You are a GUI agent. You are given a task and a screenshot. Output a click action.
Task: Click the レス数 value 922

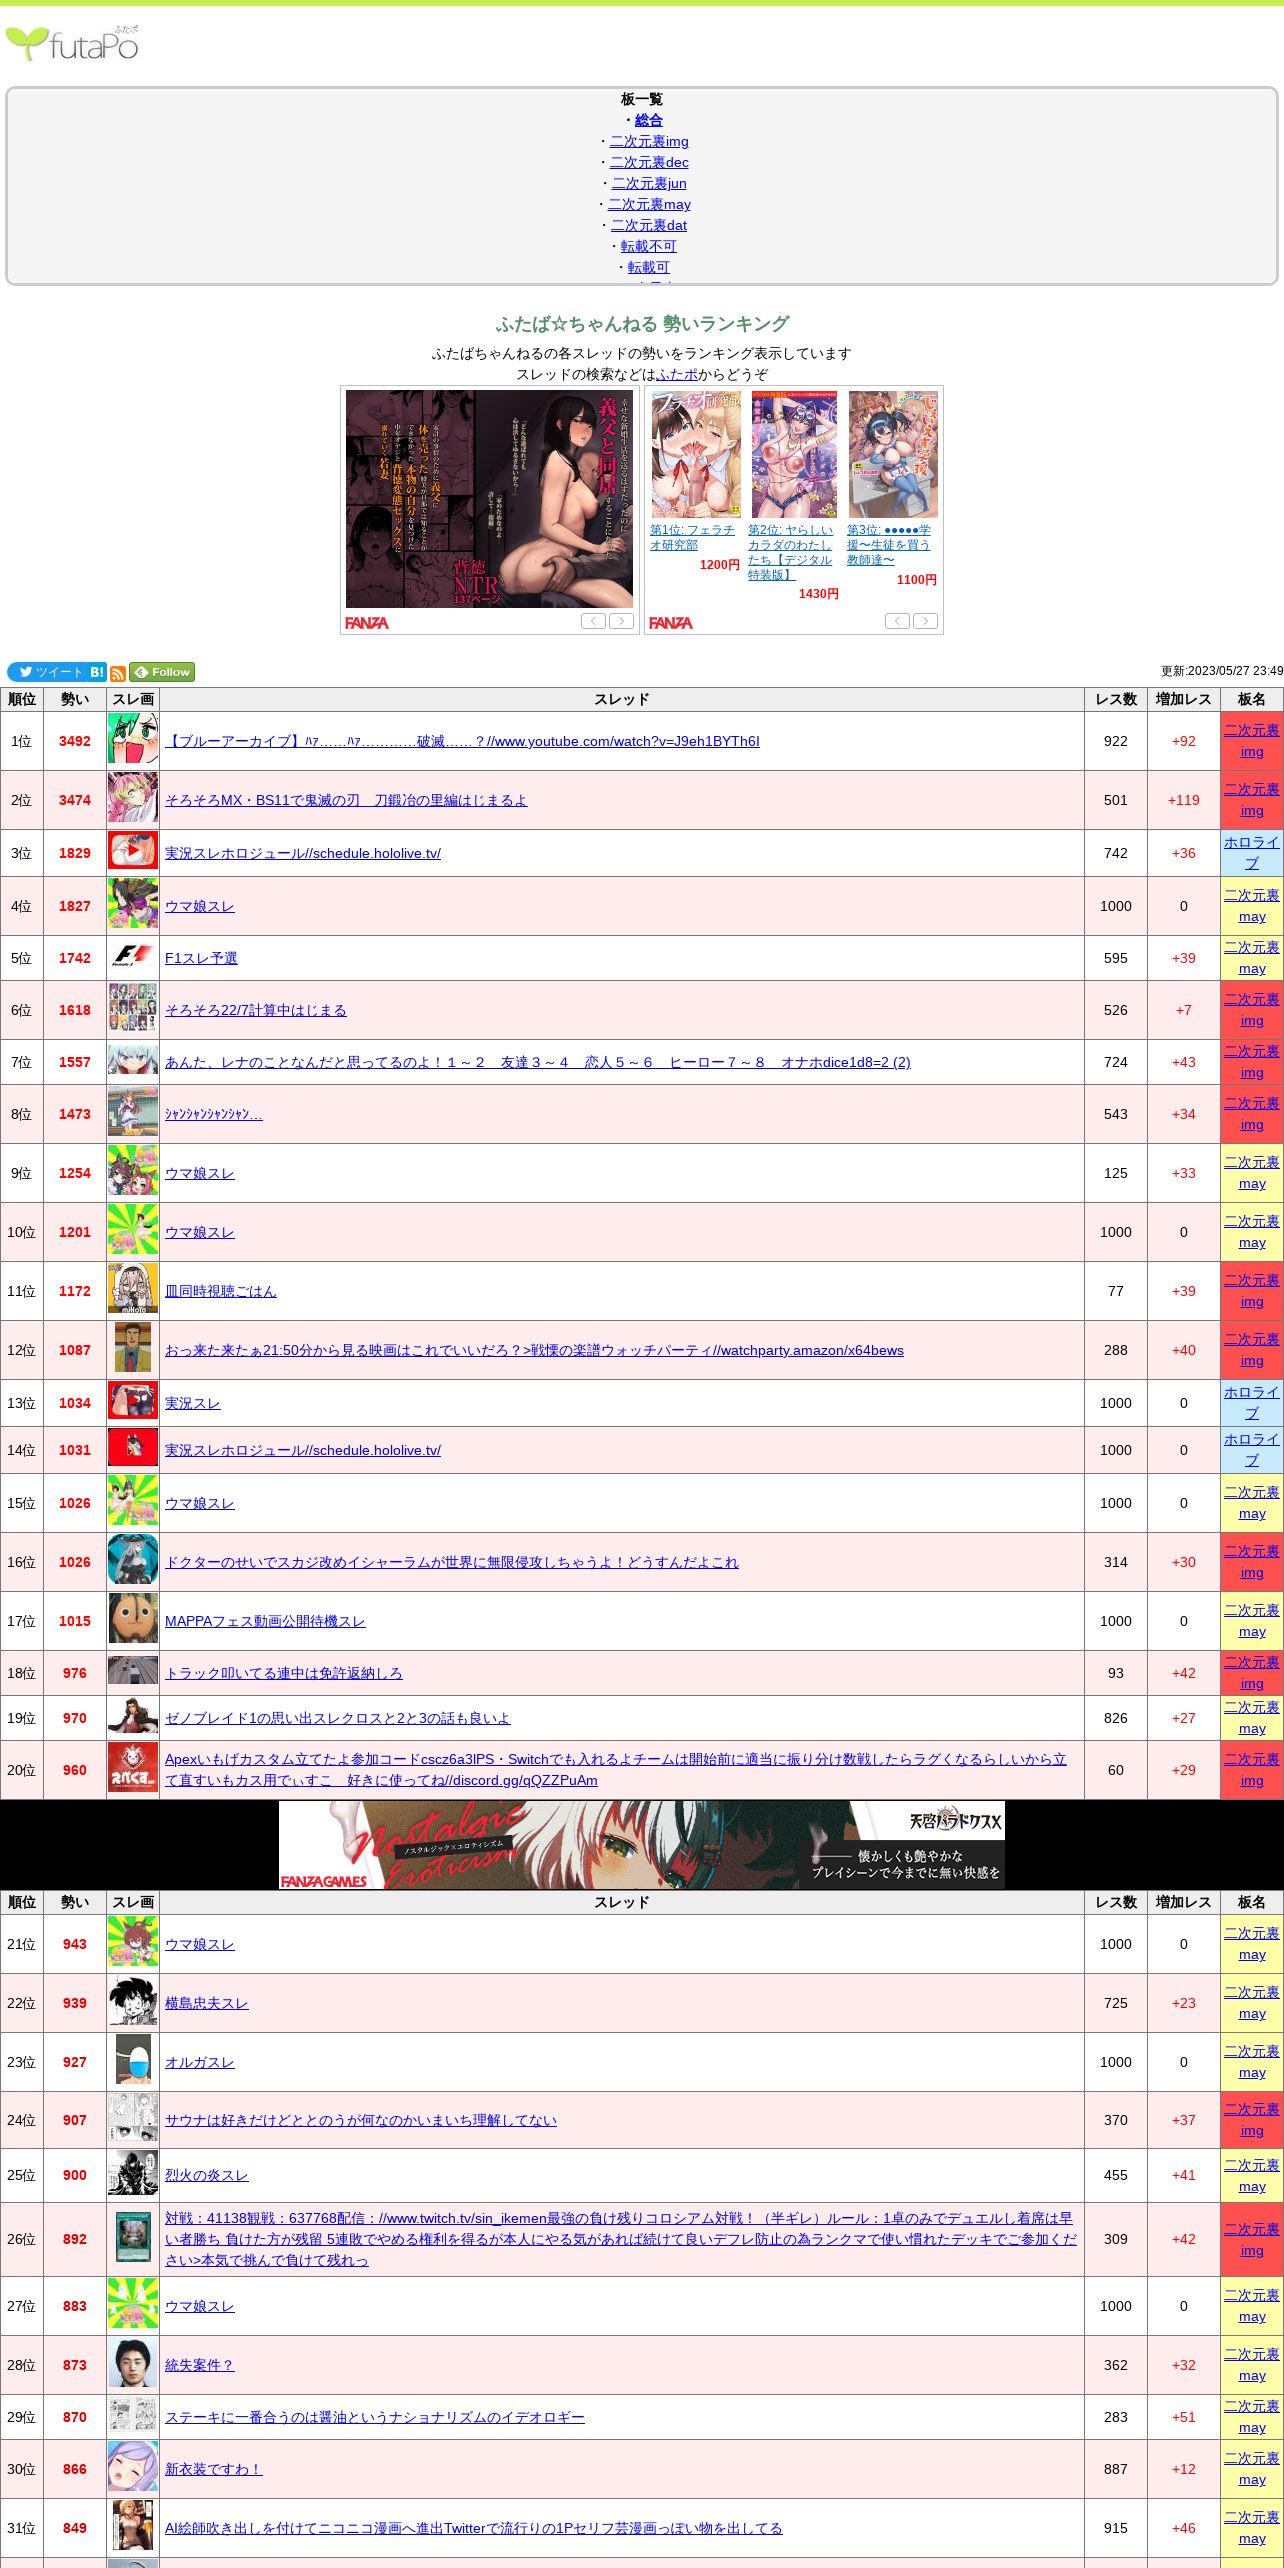click(1116, 741)
